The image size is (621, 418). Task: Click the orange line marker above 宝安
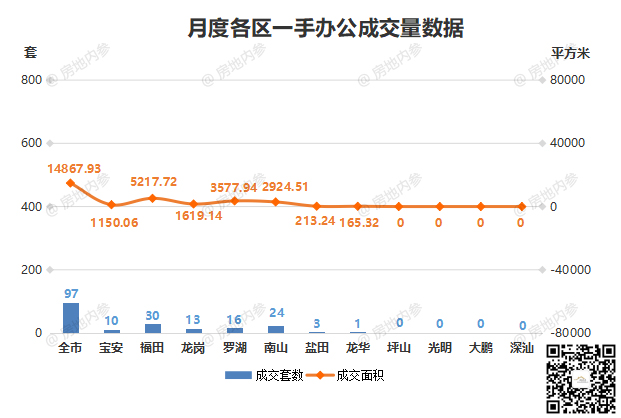[x=112, y=205]
